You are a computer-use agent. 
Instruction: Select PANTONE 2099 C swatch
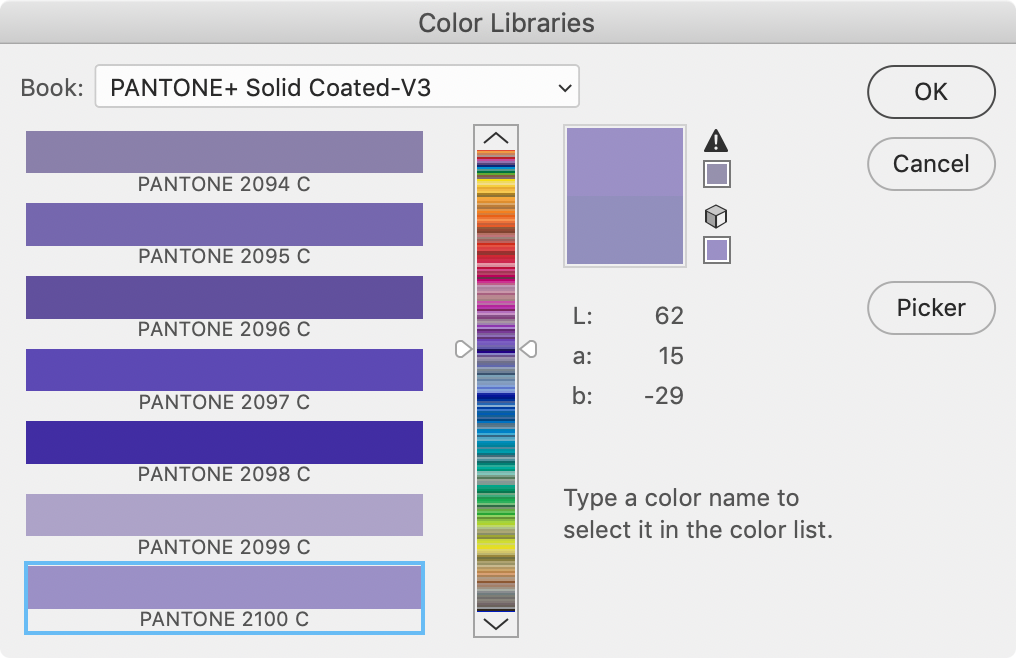coord(223,515)
